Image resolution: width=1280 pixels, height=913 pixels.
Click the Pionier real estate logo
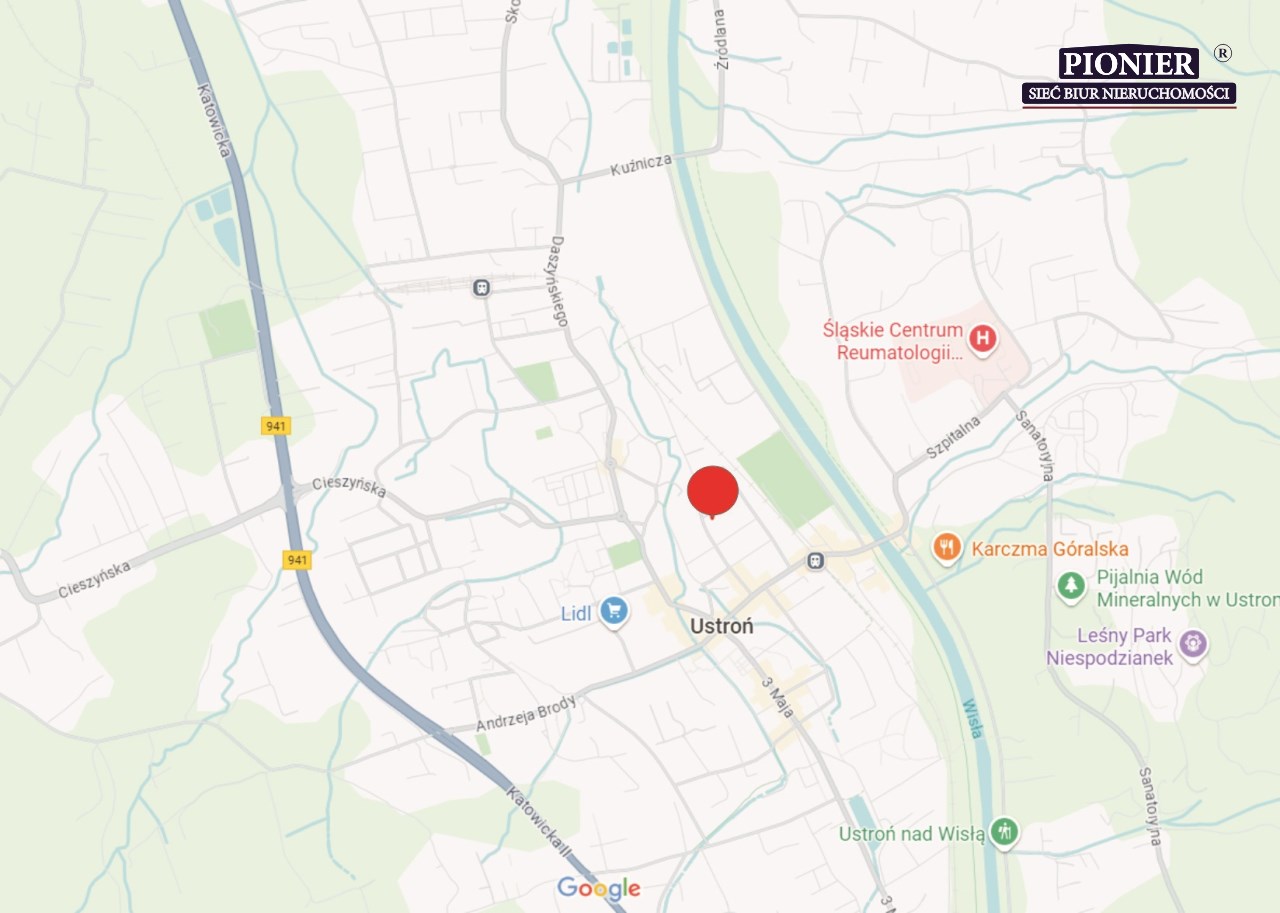[1129, 75]
